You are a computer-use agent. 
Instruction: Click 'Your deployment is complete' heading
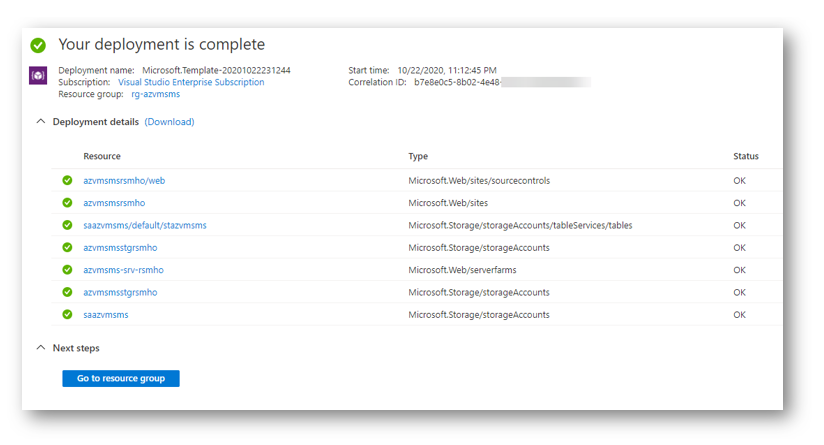click(x=161, y=44)
